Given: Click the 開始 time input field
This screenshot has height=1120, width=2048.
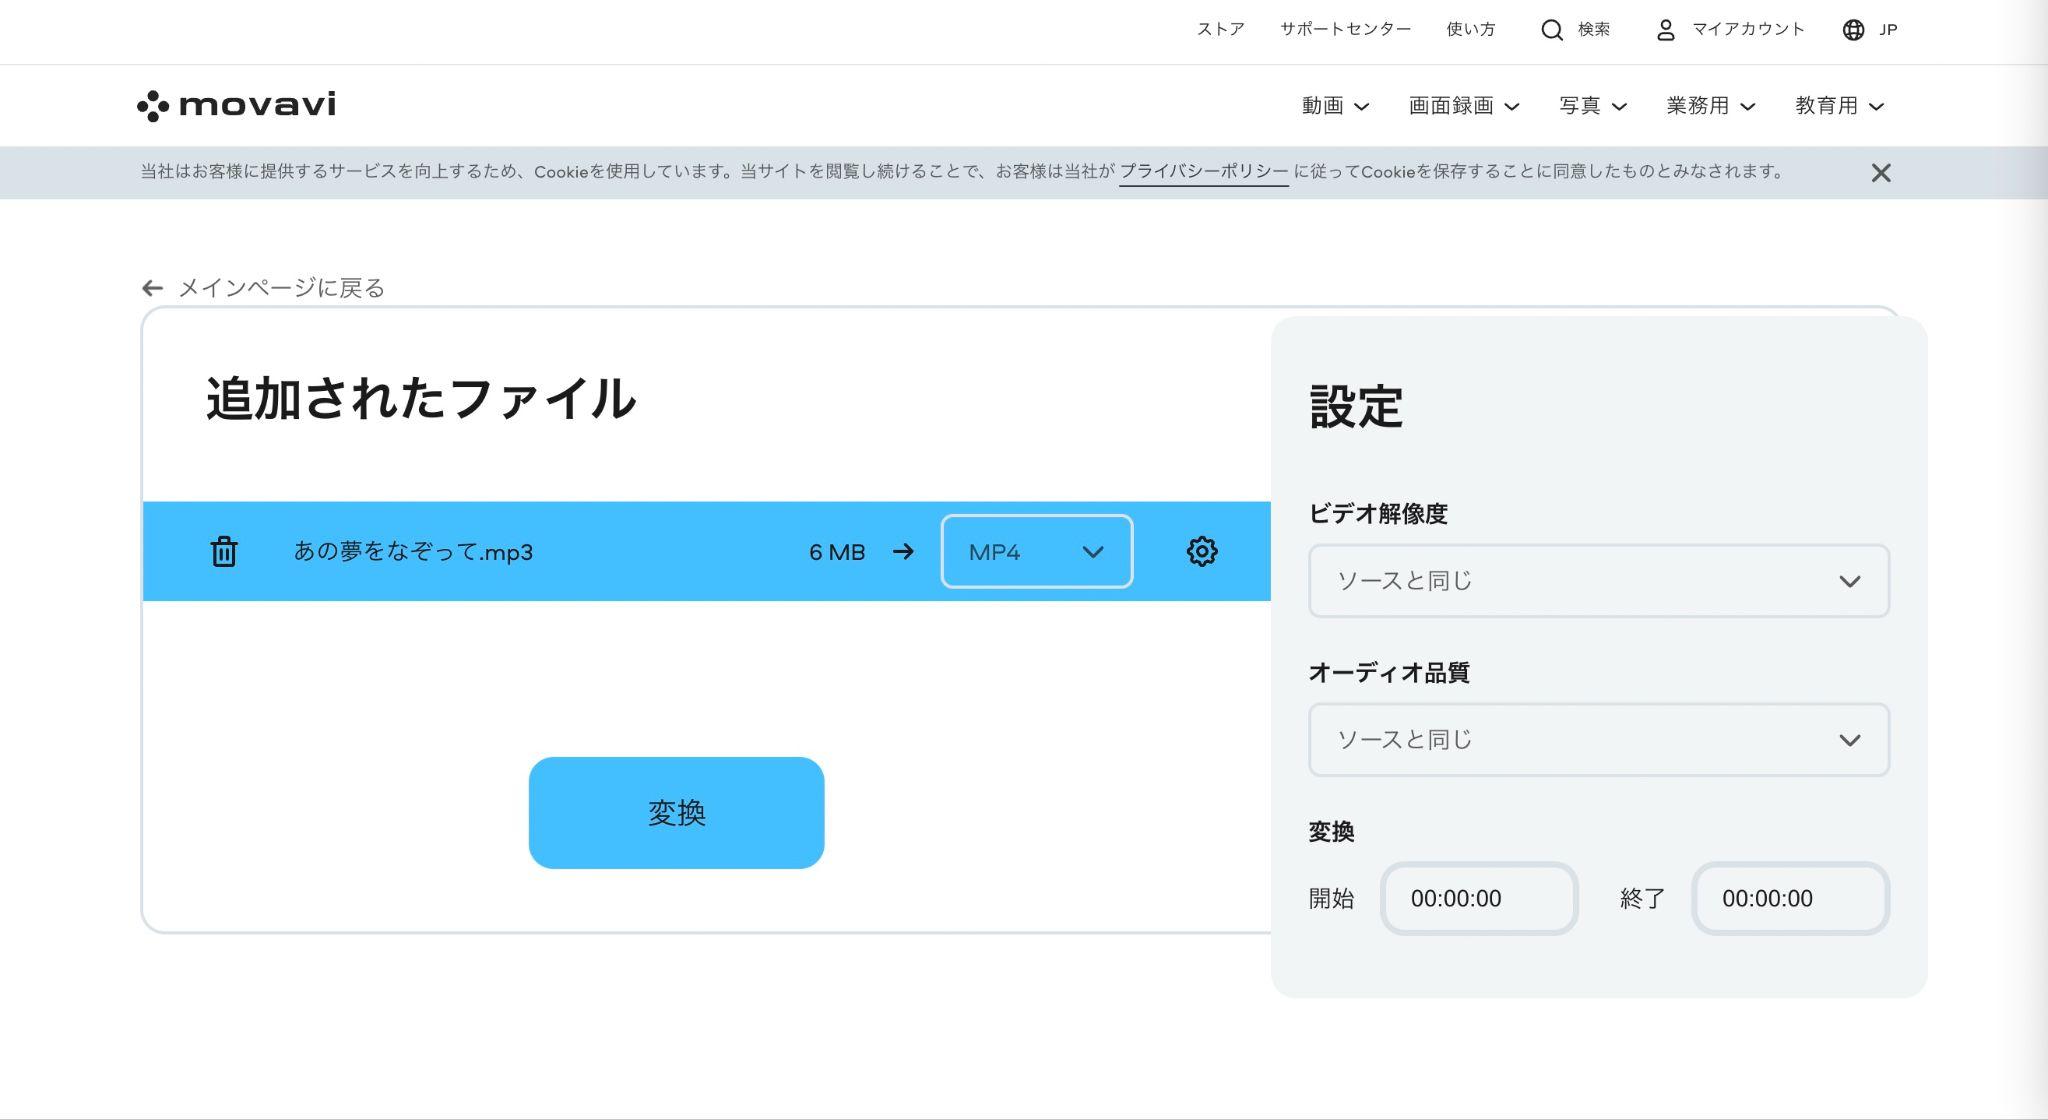Looking at the screenshot, I should pyautogui.click(x=1479, y=899).
